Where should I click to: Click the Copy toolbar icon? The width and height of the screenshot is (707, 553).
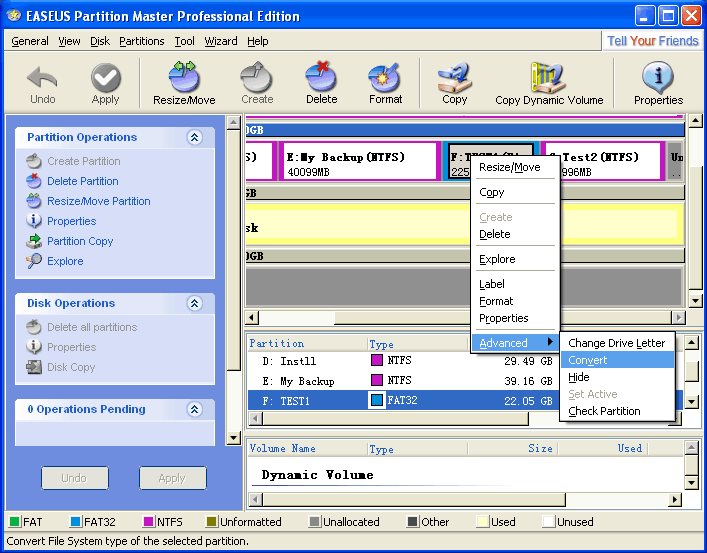point(454,77)
